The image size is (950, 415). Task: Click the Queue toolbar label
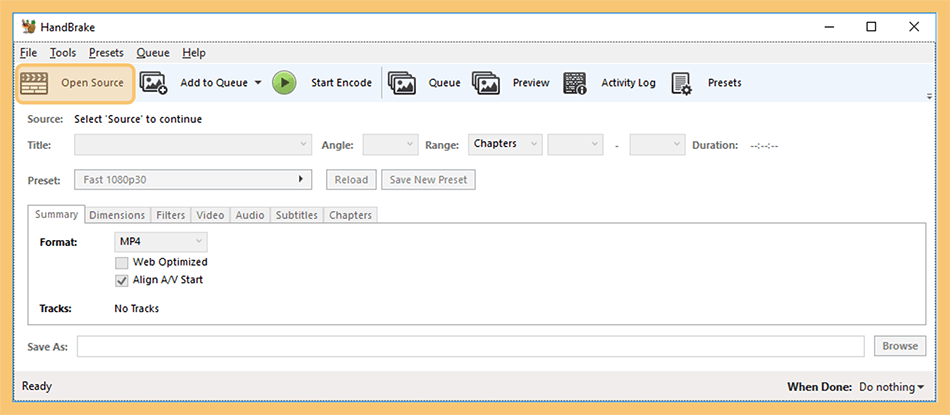coord(445,83)
